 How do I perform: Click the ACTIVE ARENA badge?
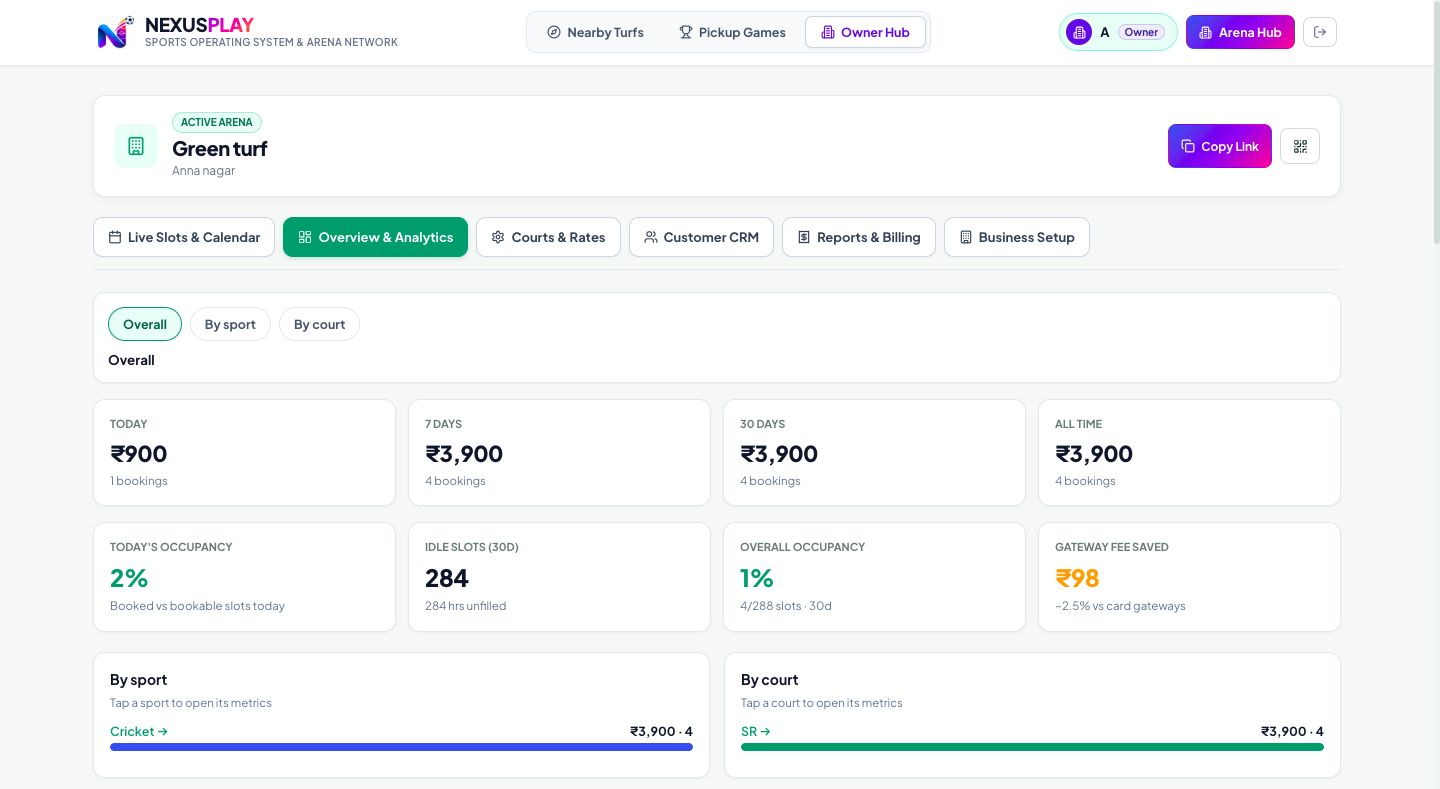tap(217, 122)
